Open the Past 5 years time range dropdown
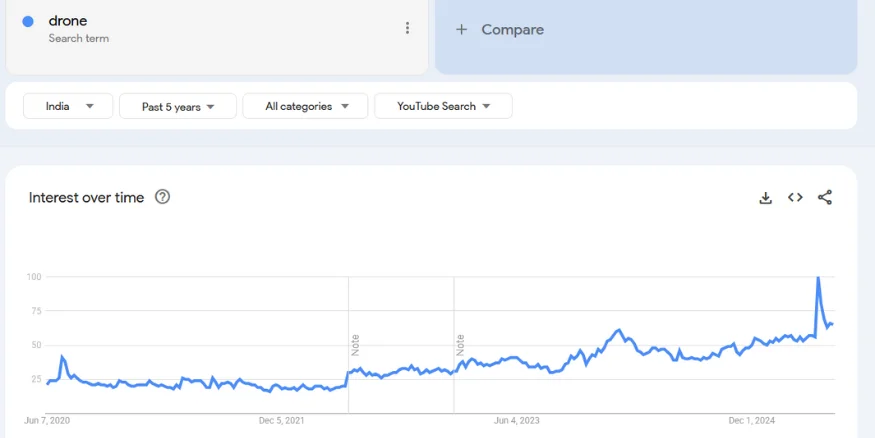 pos(178,106)
